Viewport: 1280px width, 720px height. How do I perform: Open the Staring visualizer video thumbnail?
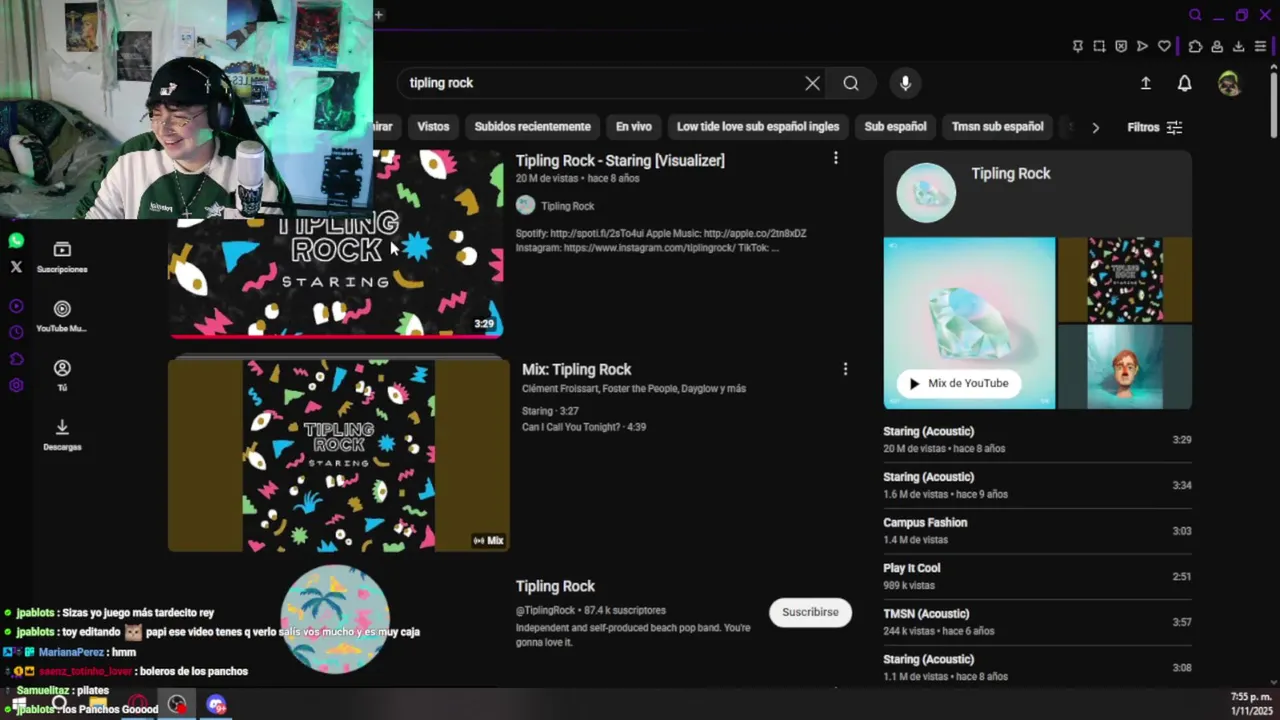pyautogui.click(x=336, y=244)
